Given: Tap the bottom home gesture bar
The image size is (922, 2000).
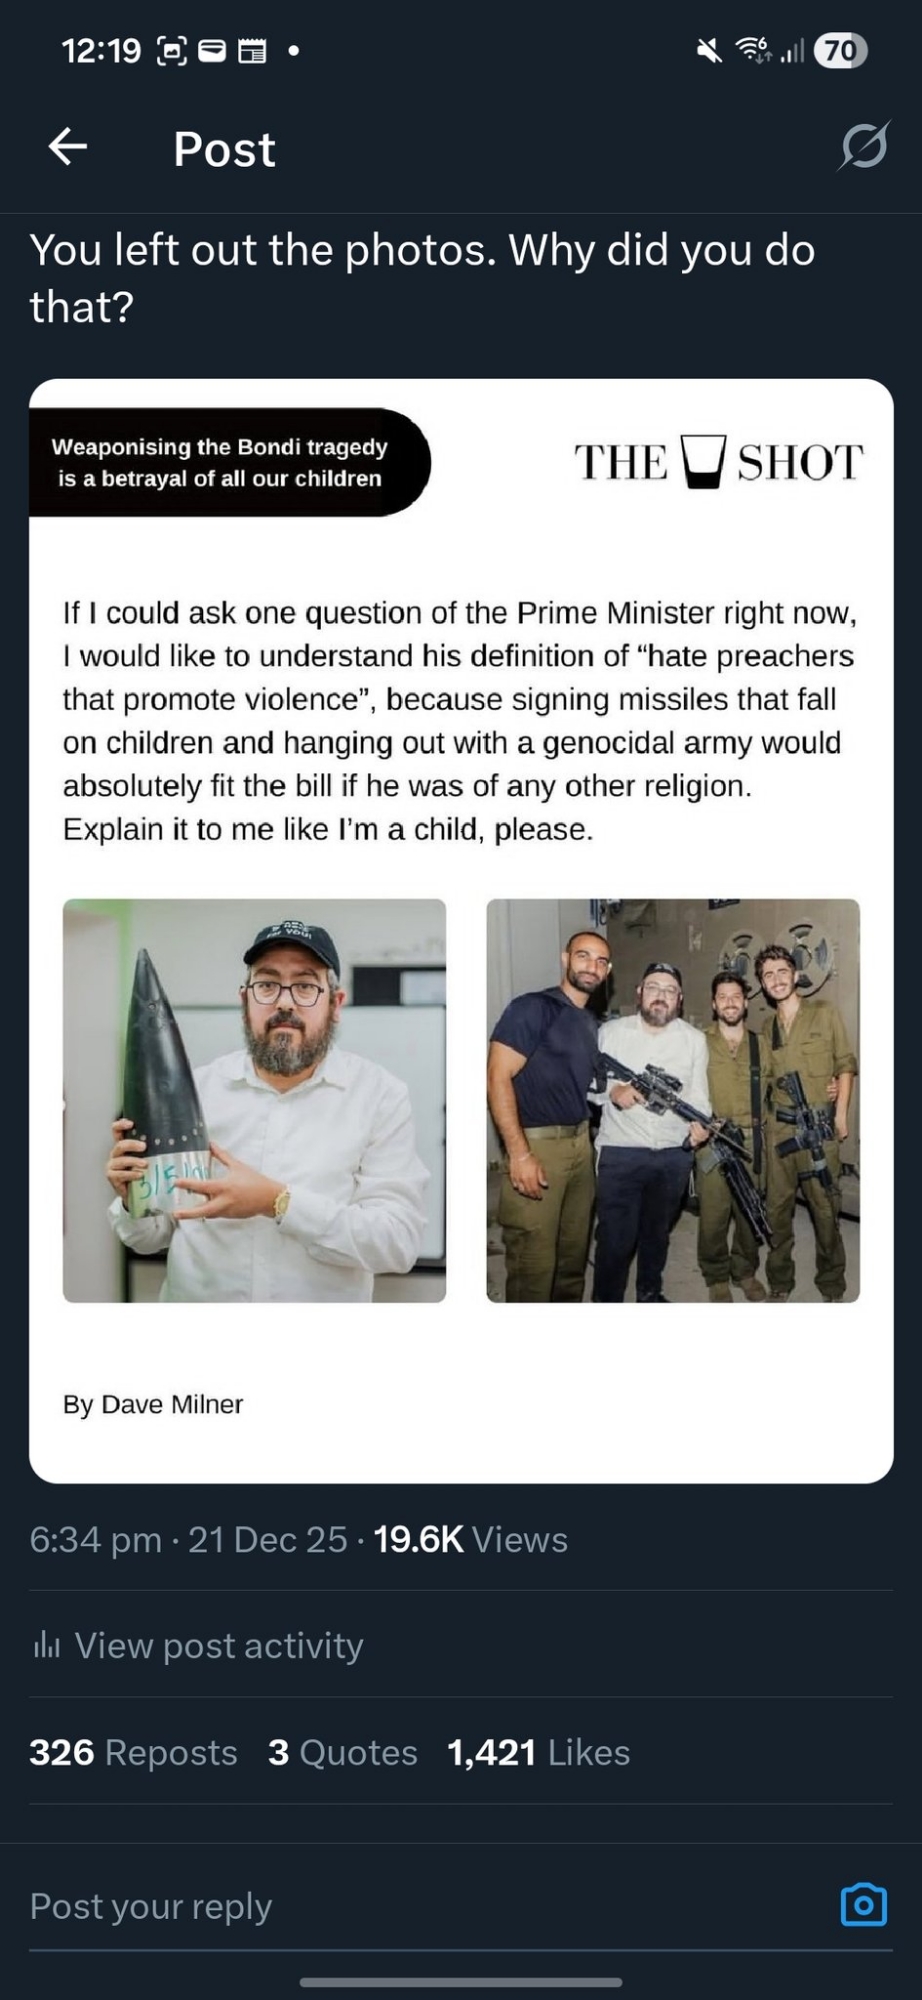Looking at the screenshot, I should [x=461, y=1981].
